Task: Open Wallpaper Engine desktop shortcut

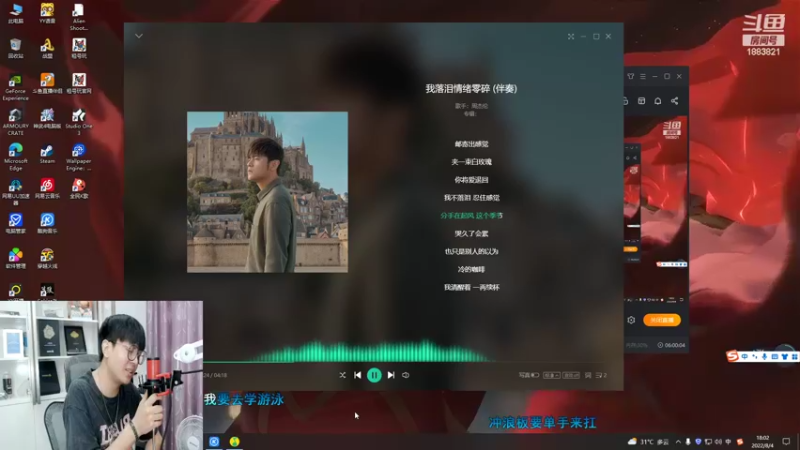Action: [79, 157]
